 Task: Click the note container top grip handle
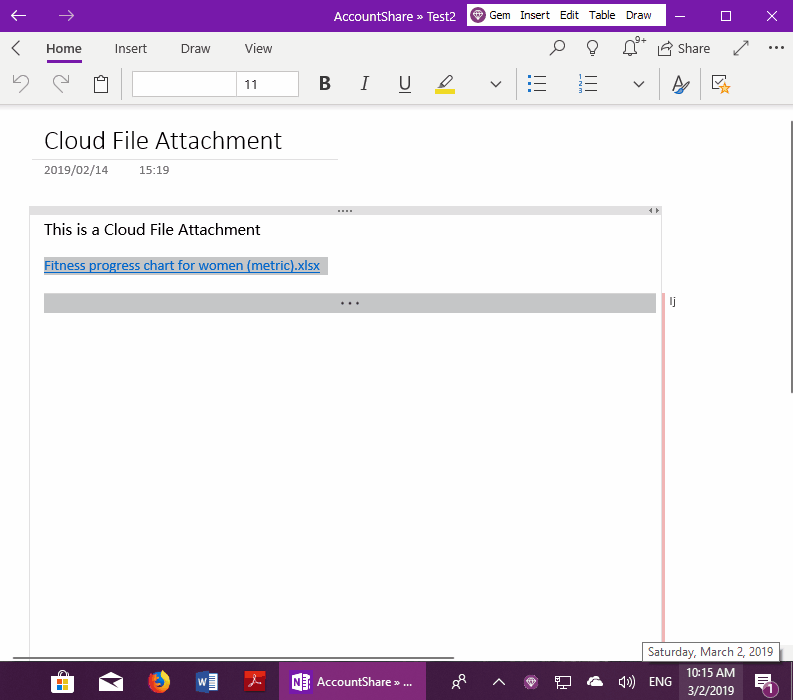pyautogui.click(x=345, y=210)
